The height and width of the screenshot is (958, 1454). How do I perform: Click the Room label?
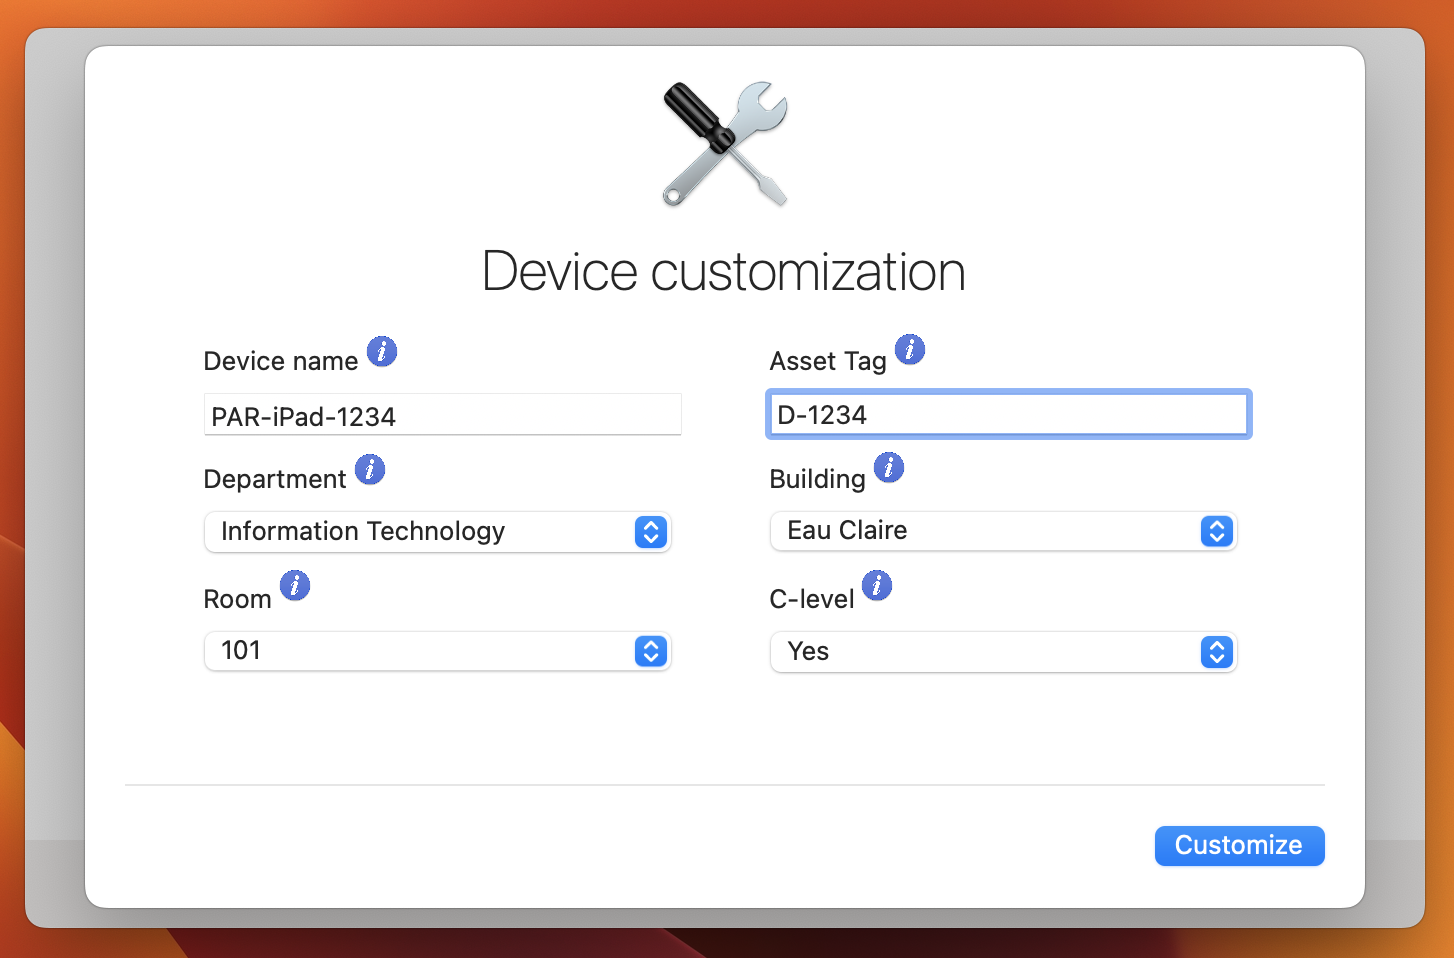coord(238,599)
